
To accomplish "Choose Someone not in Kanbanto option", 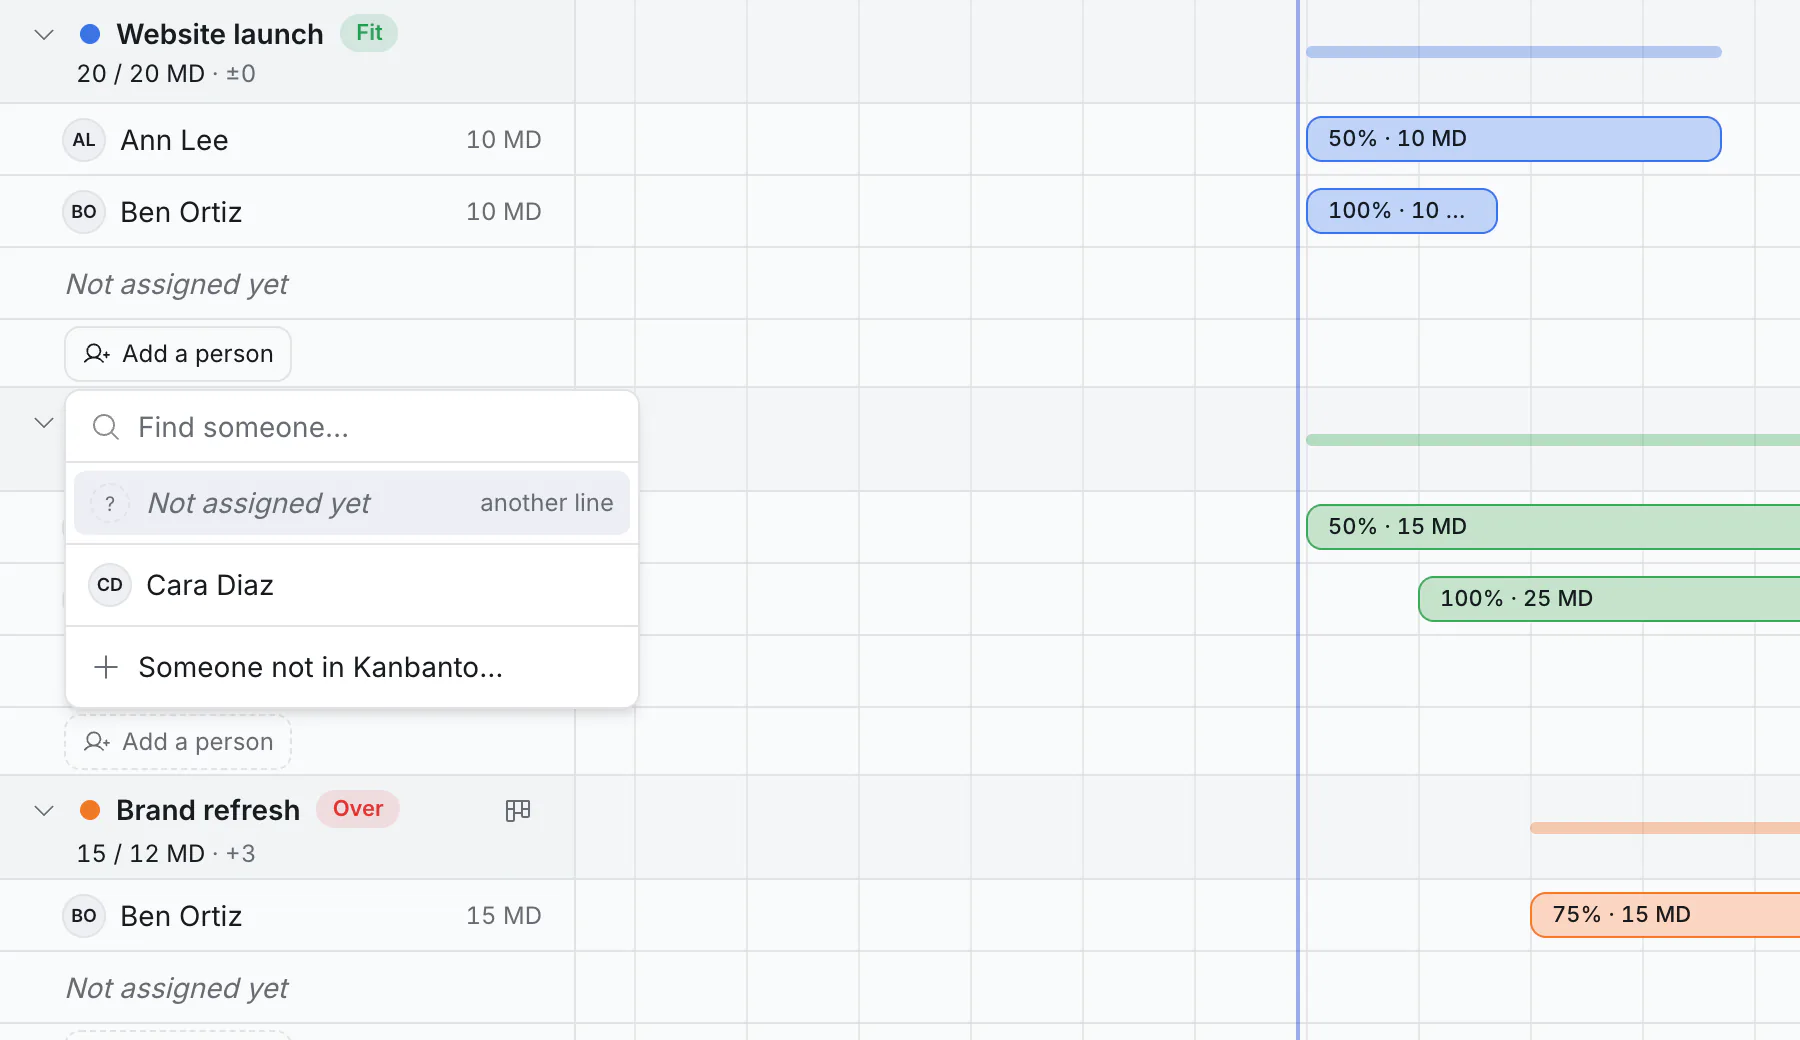I will click(x=352, y=667).
